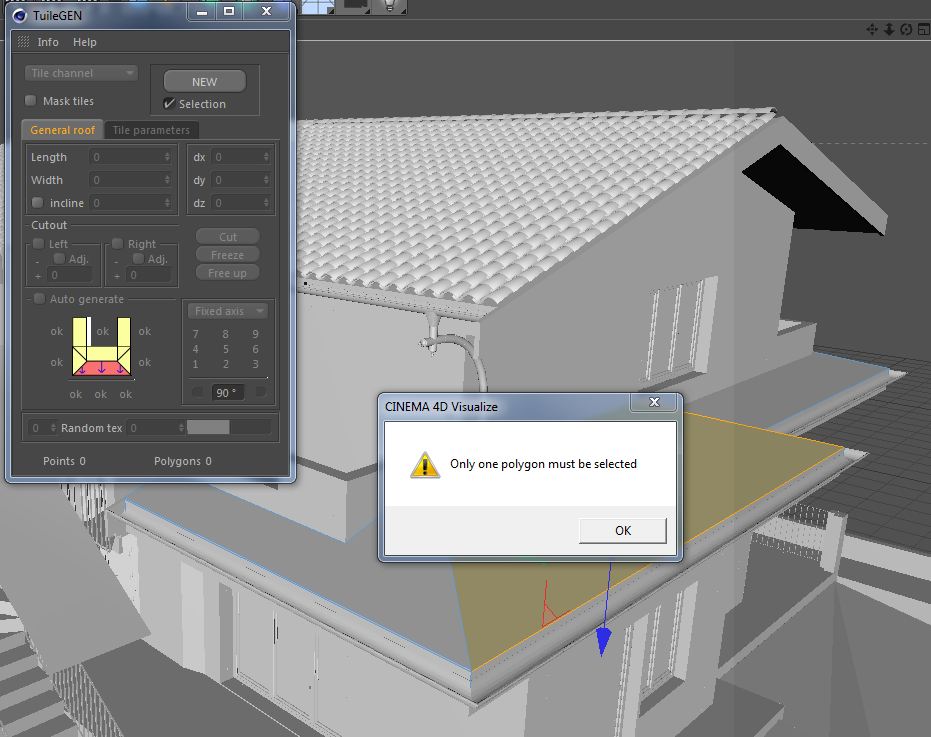Click the Only one polygon message text
The image size is (931, 737).
click(x=543, y=464)
